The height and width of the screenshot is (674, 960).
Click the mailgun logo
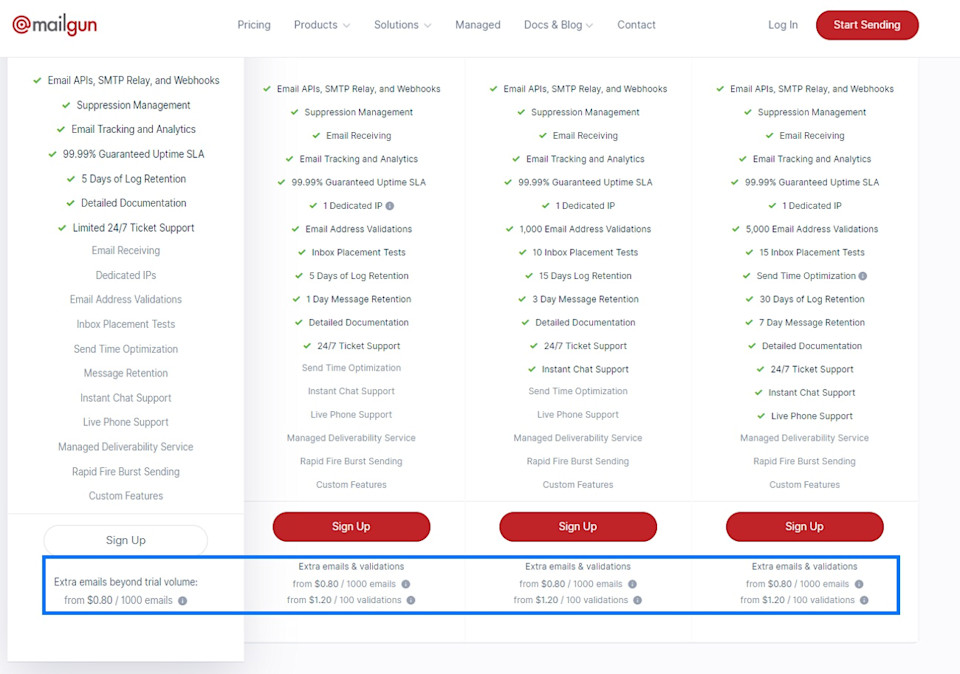(x=54, y=25)
